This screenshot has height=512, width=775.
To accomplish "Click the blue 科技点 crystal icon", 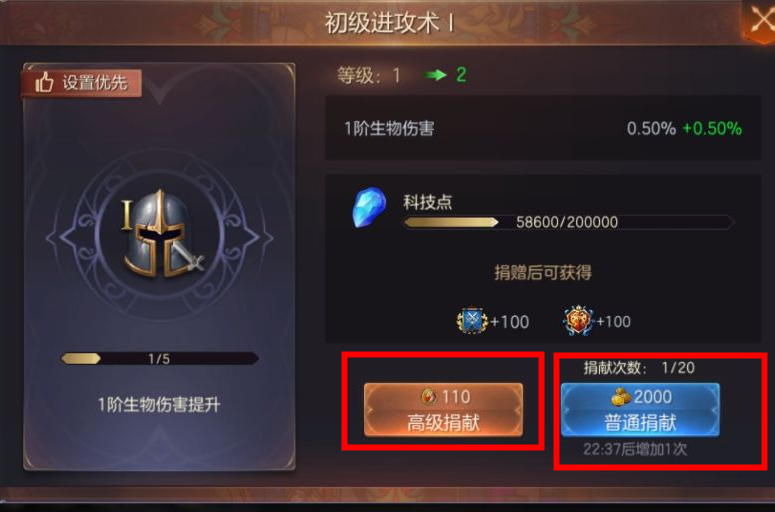I will click(369, 207).
